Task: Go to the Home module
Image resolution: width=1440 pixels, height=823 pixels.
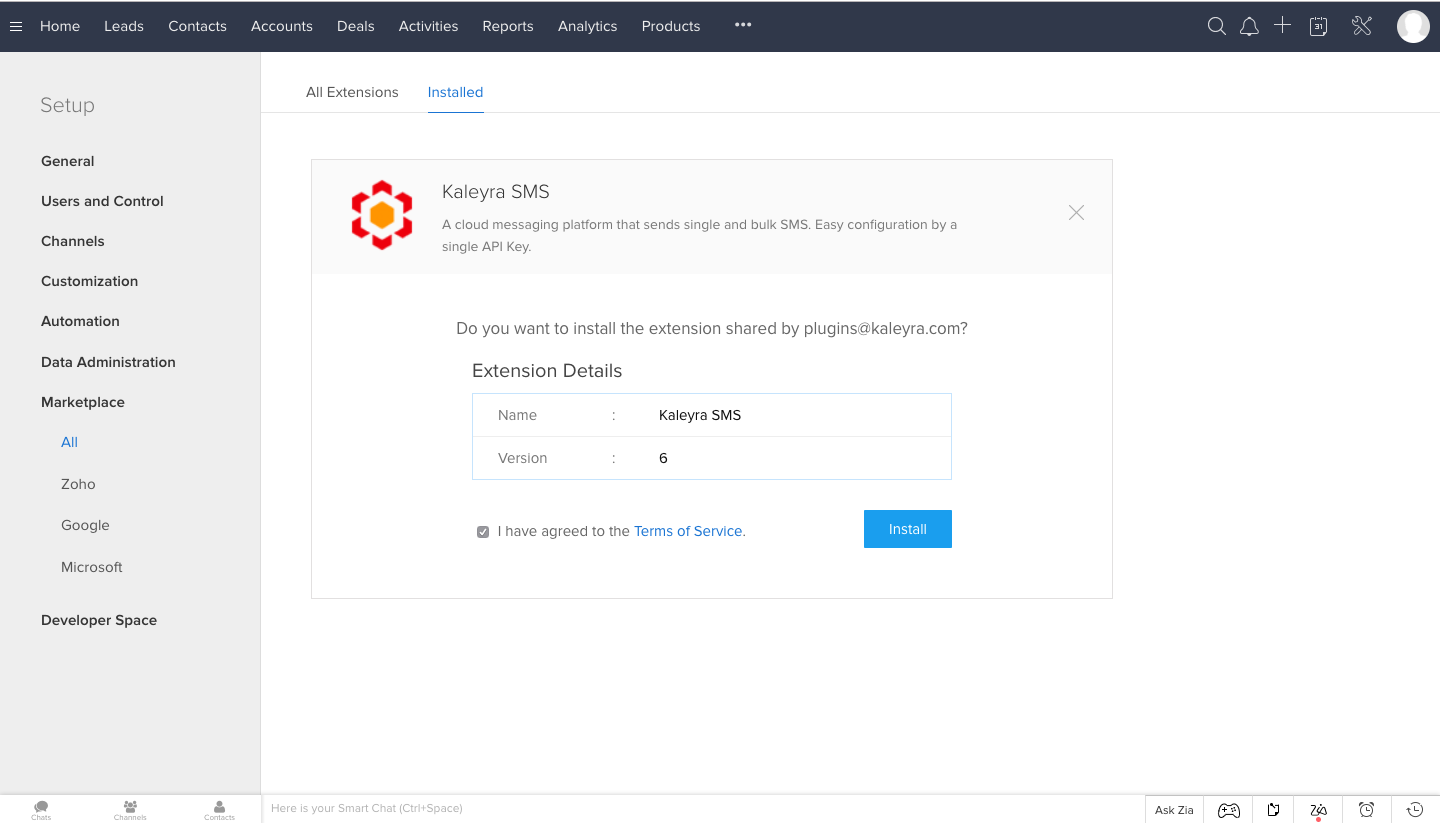Action: pyautogui.click(x=60, y=26)
